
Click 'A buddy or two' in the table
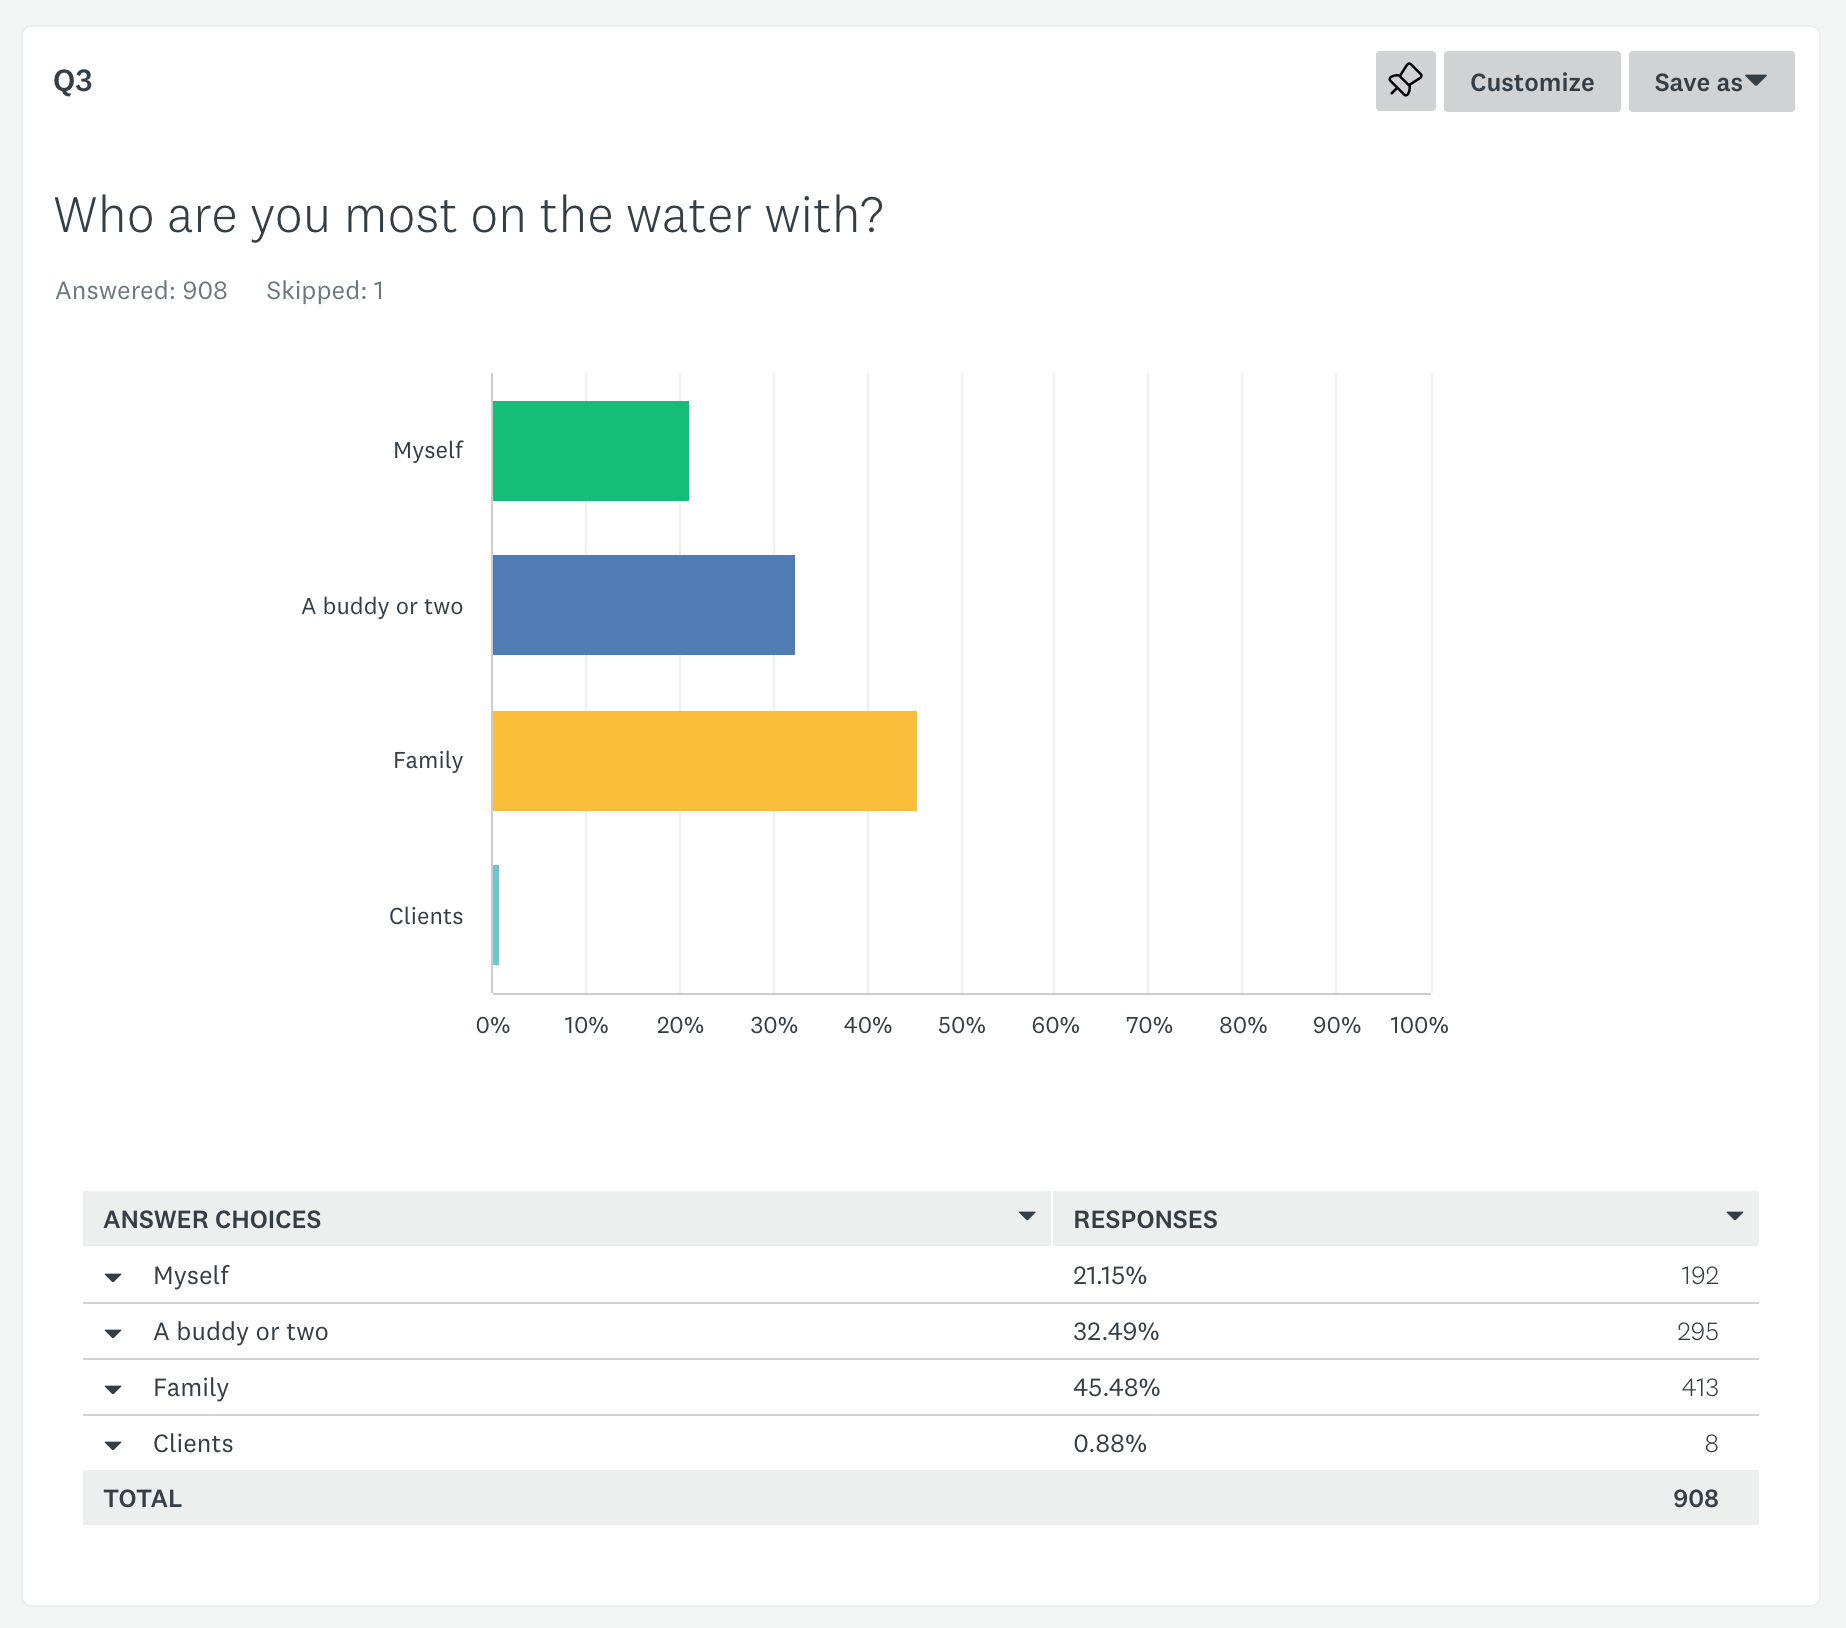(x=241, y=1332)
